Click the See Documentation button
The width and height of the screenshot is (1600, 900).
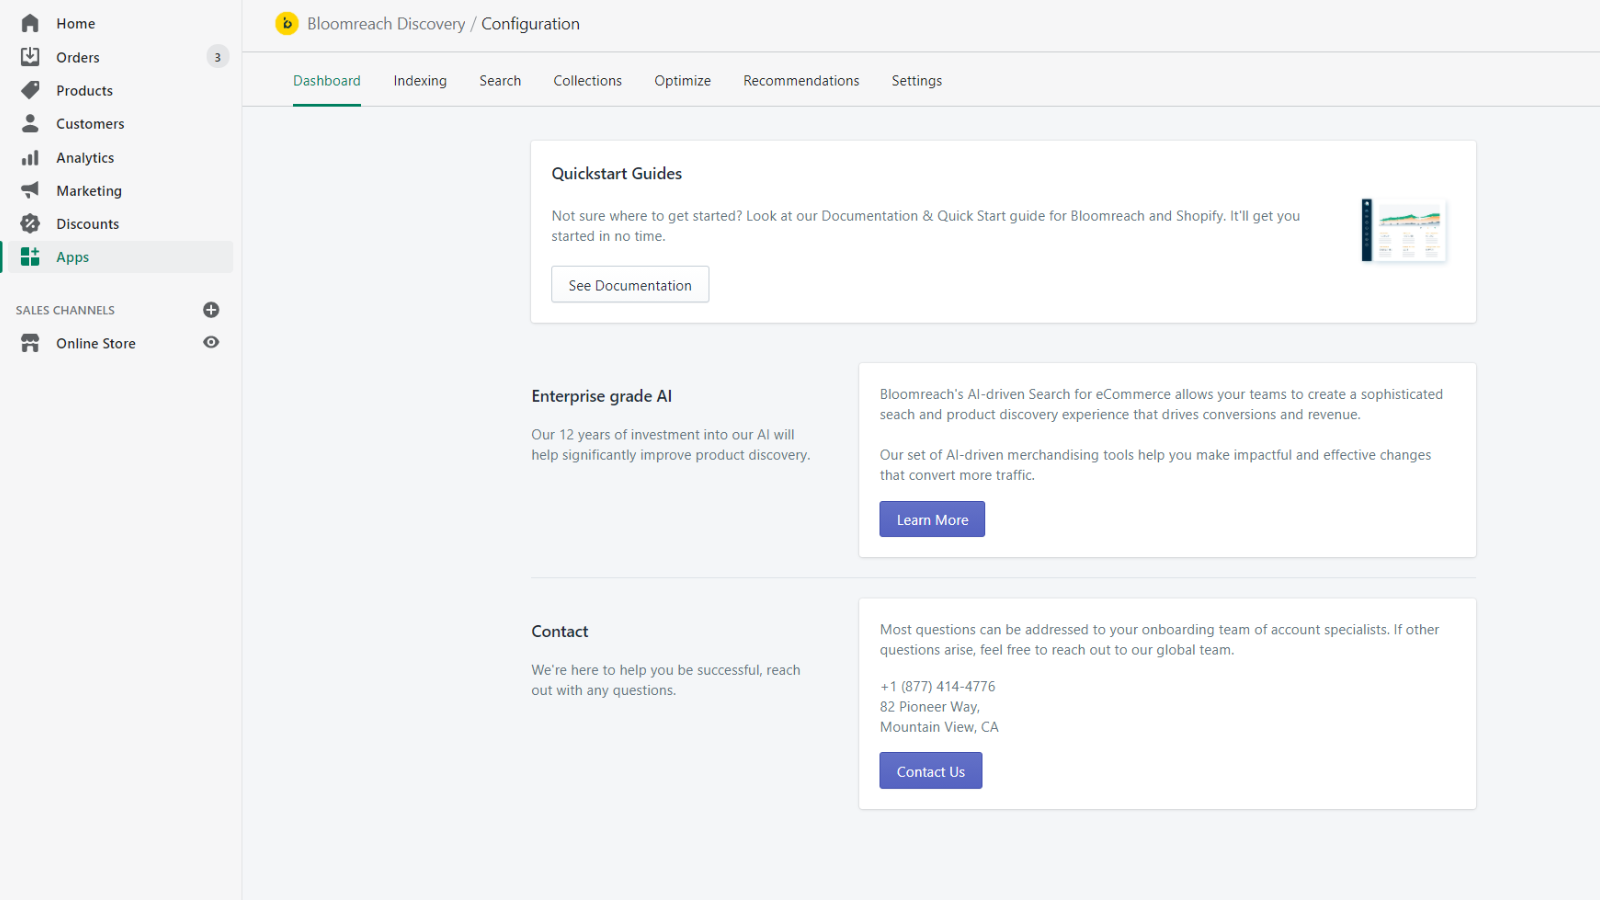pyautogui.click(x=630, y=285)
